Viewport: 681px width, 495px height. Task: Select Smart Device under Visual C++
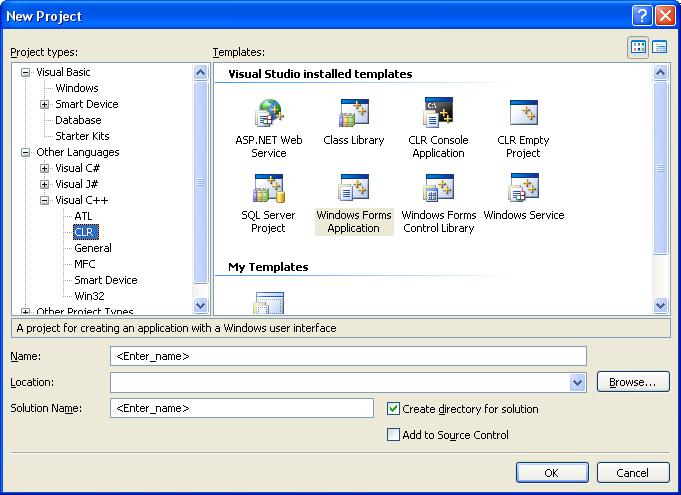[x=106, y=280]
